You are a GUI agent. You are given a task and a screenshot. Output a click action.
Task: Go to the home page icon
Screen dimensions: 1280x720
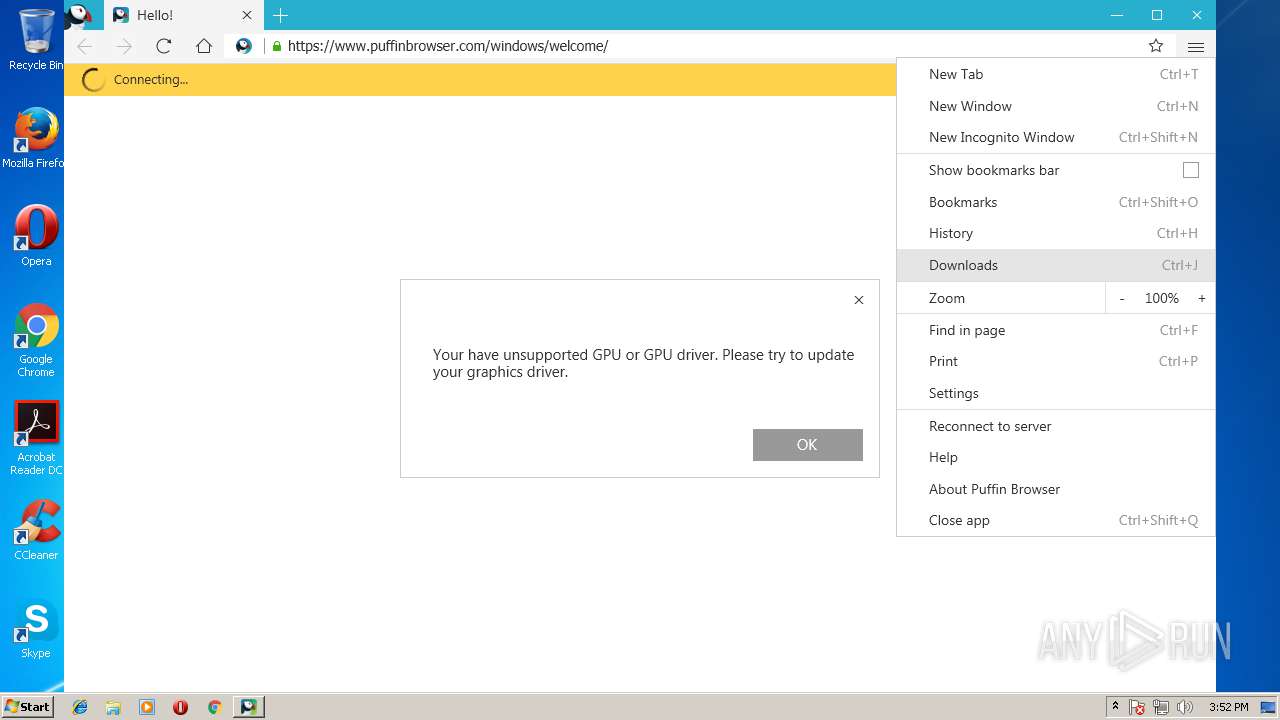[x=204, y=46]
